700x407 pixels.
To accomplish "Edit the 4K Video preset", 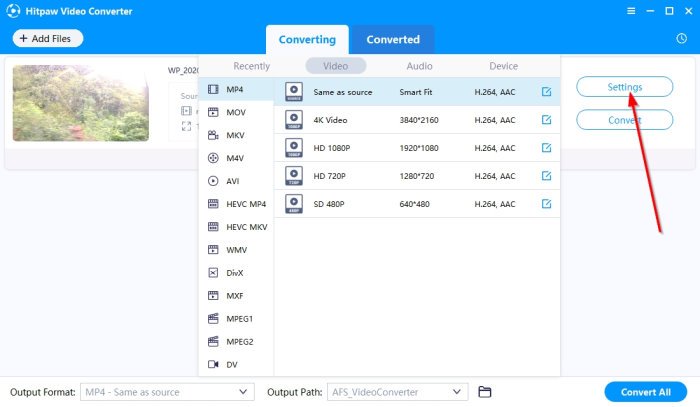I will coord(546,120).
